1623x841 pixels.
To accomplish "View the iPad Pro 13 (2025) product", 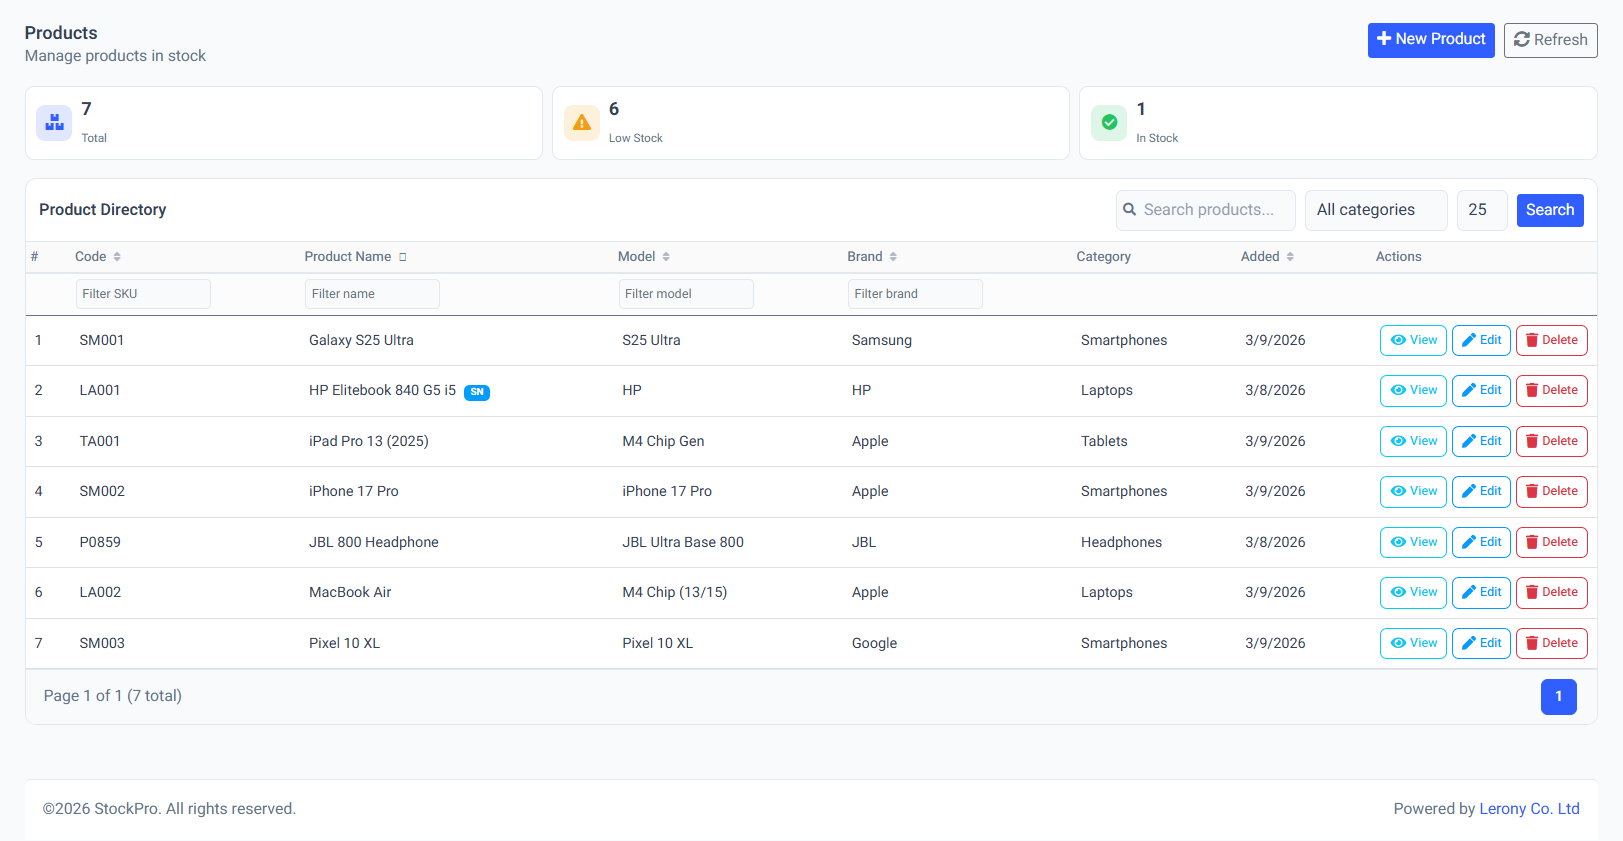I will [1413, 441].
